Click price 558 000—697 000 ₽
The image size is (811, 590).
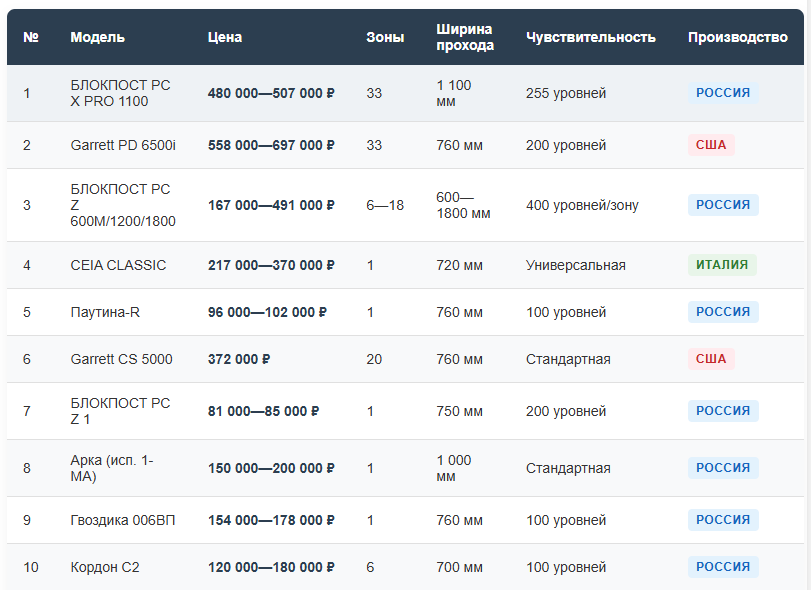pos(271,145)
